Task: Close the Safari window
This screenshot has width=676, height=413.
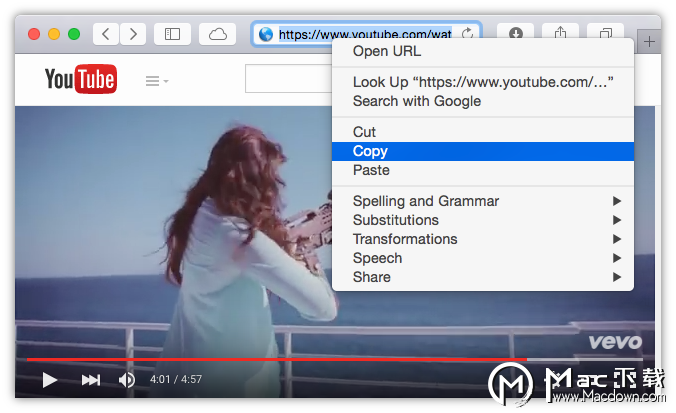Action: click(34, 34)
